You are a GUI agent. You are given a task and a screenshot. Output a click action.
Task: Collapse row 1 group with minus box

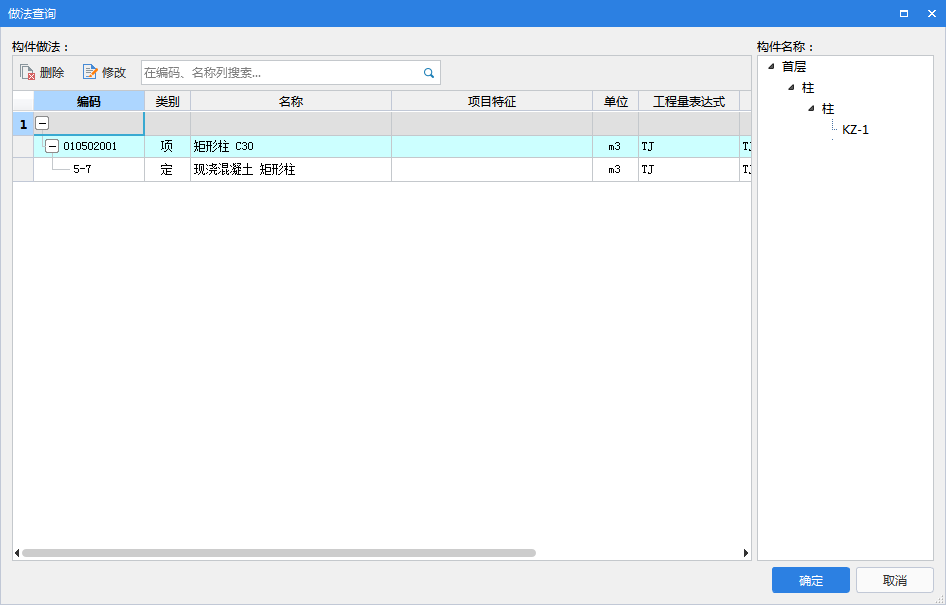point(42,124)
